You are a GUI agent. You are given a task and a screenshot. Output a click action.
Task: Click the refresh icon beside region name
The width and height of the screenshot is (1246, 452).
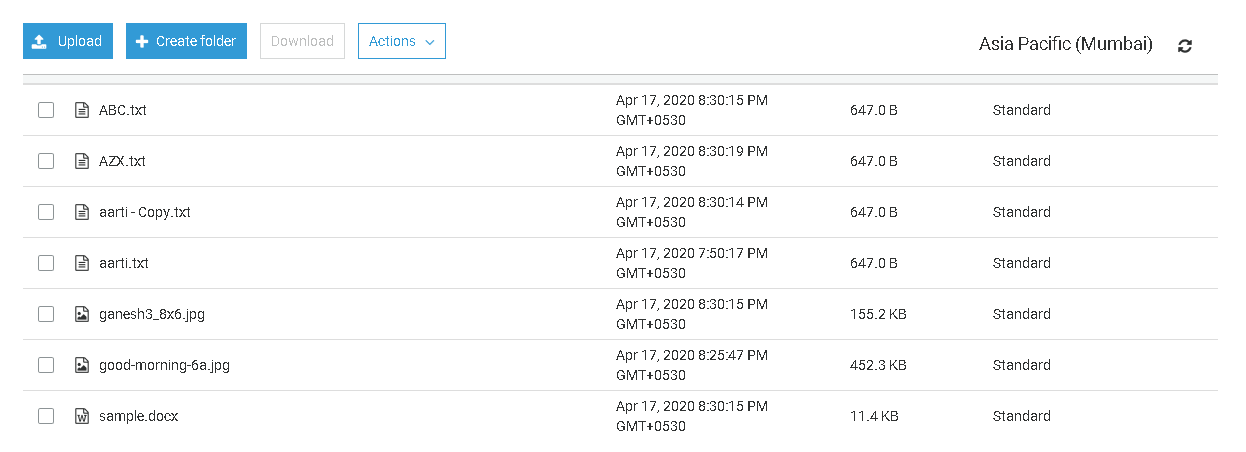(x=1185, y=45)
